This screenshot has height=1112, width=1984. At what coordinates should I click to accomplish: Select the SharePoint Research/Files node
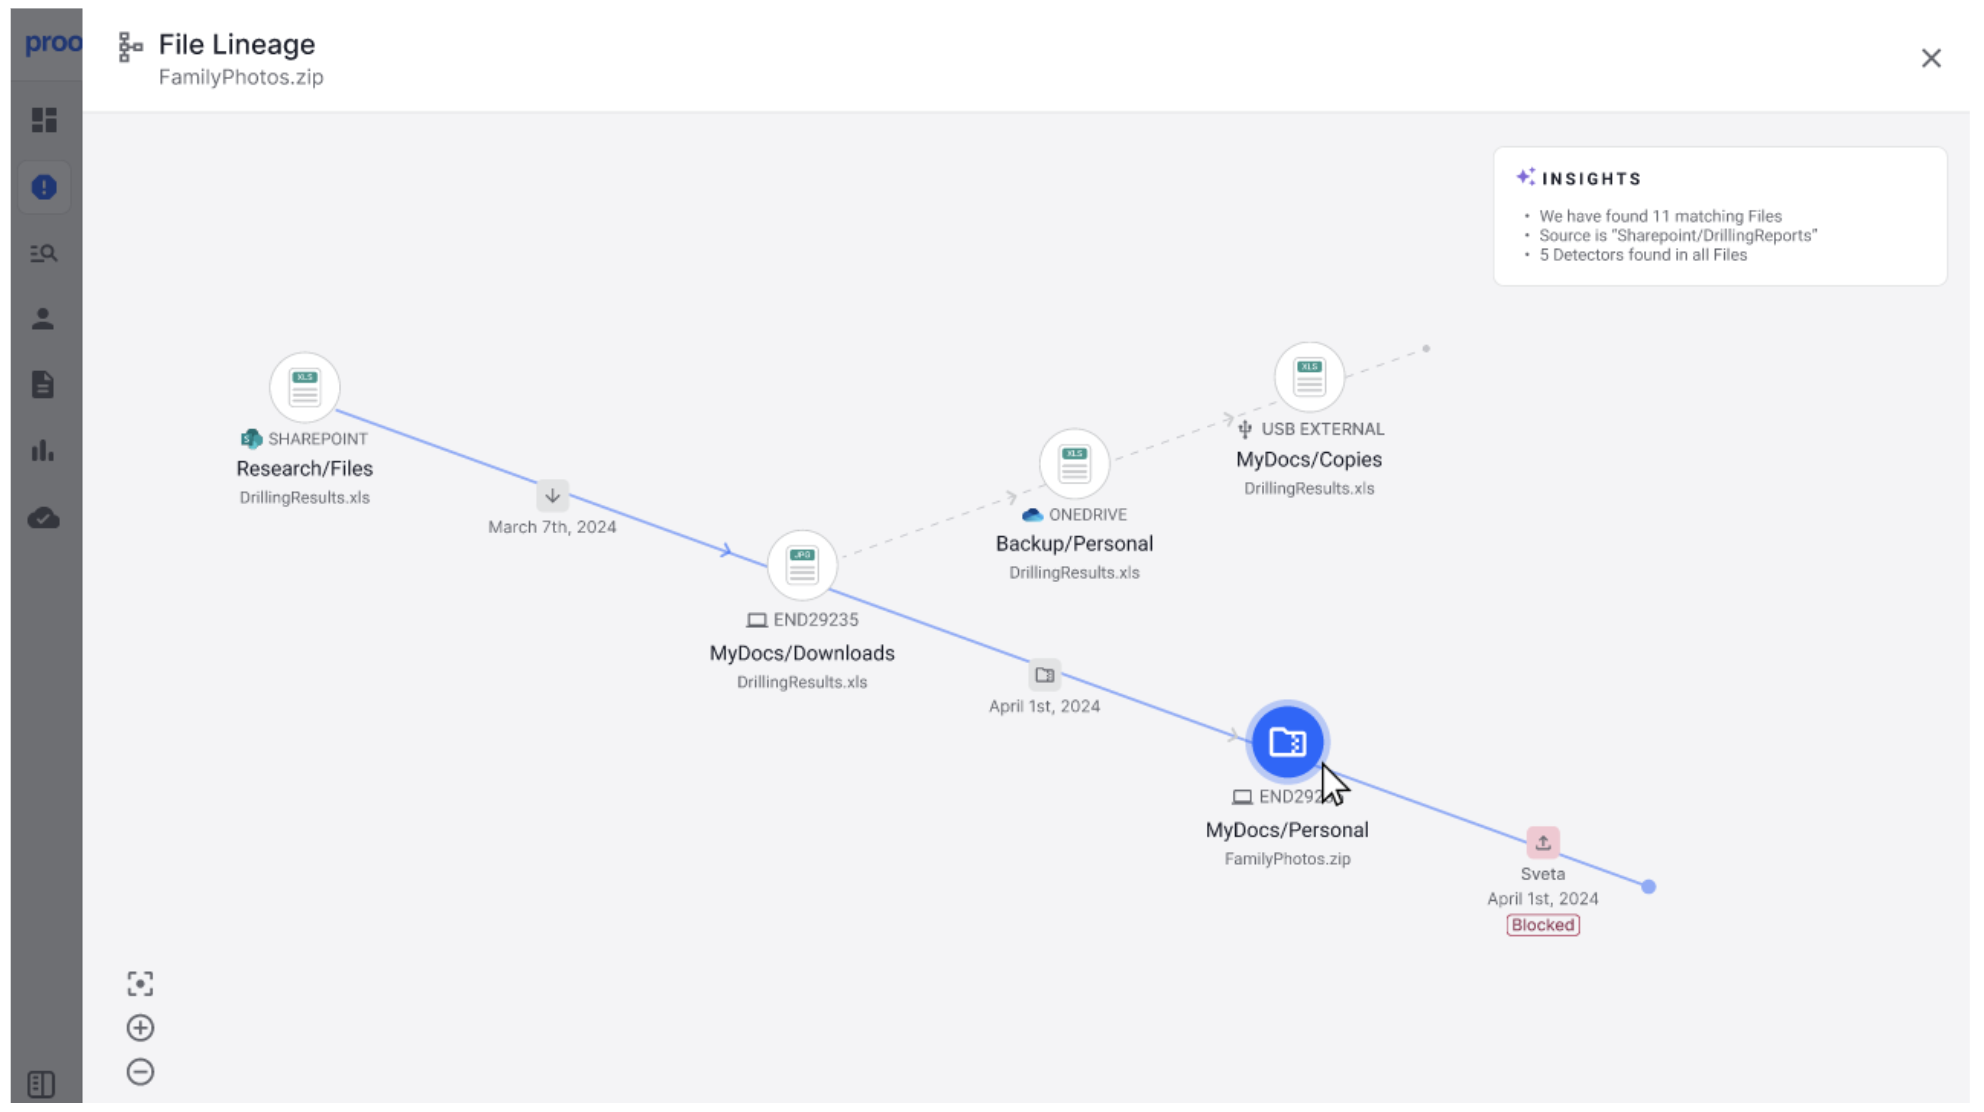pos(305,388)
